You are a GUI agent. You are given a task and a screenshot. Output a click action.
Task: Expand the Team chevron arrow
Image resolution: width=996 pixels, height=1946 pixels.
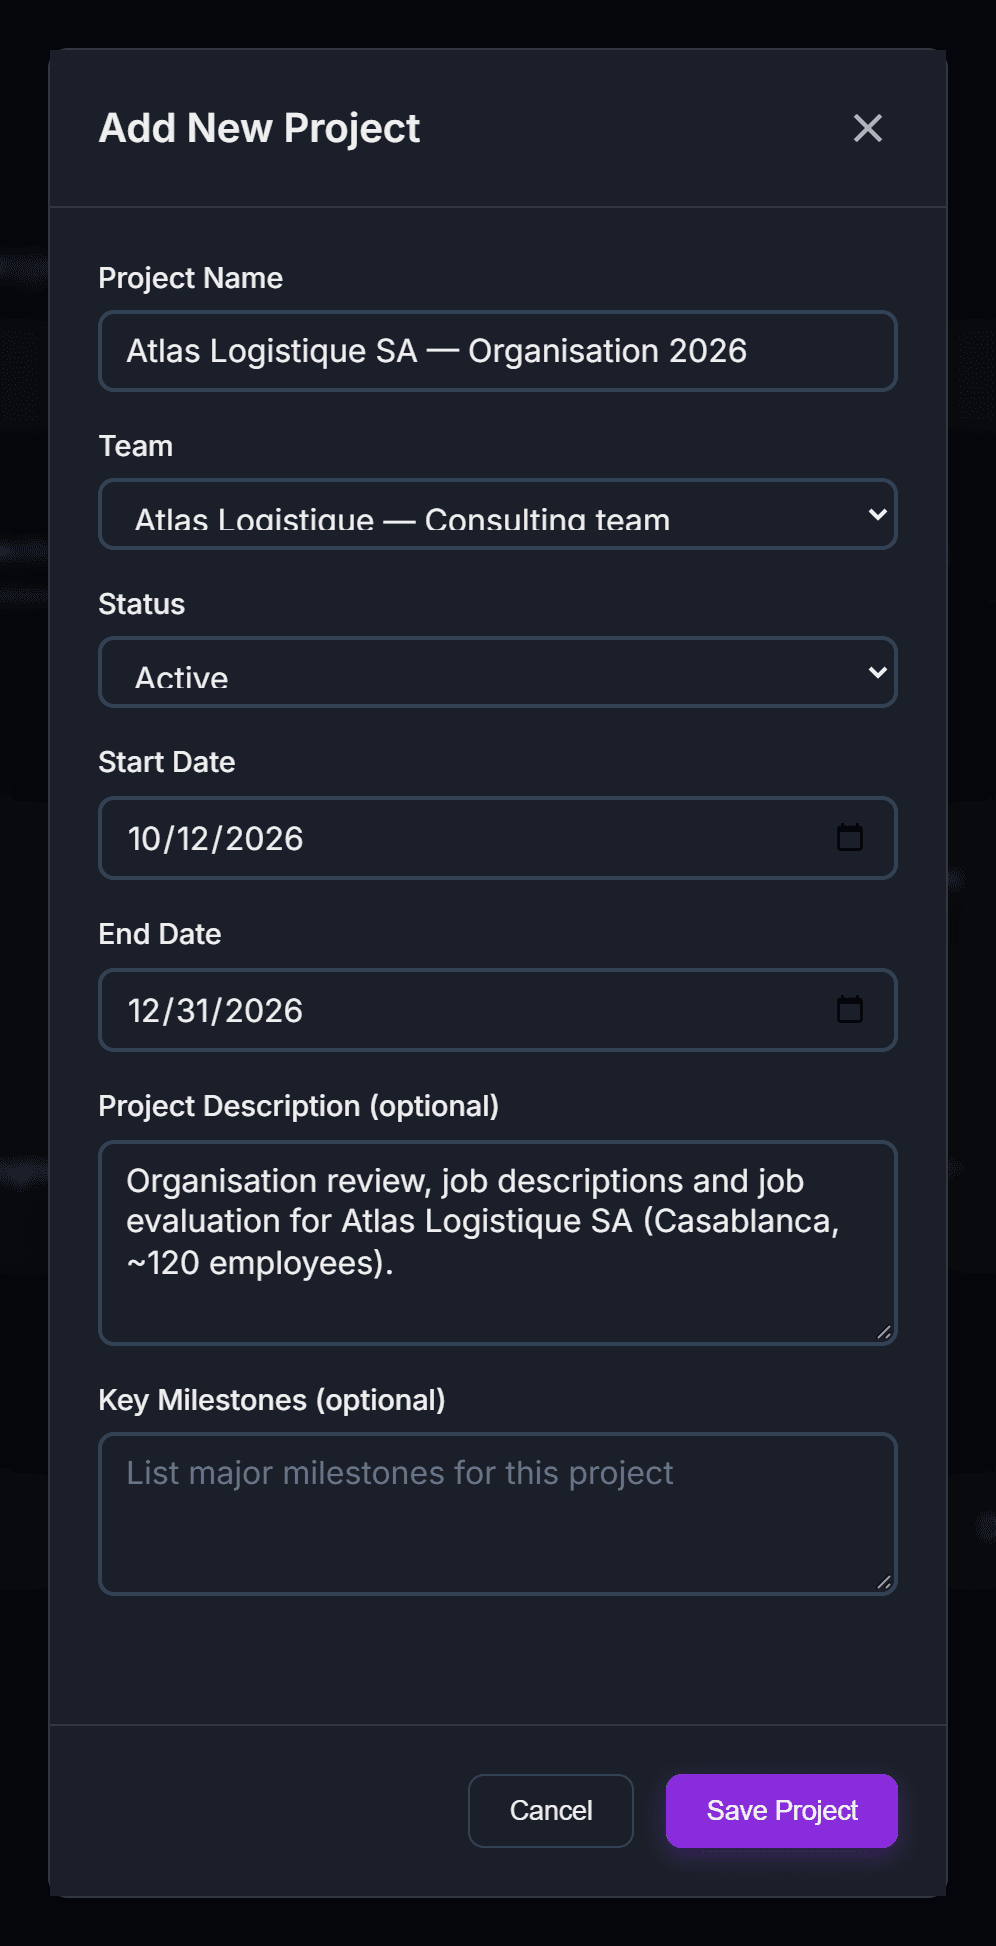tap(878, 514)
